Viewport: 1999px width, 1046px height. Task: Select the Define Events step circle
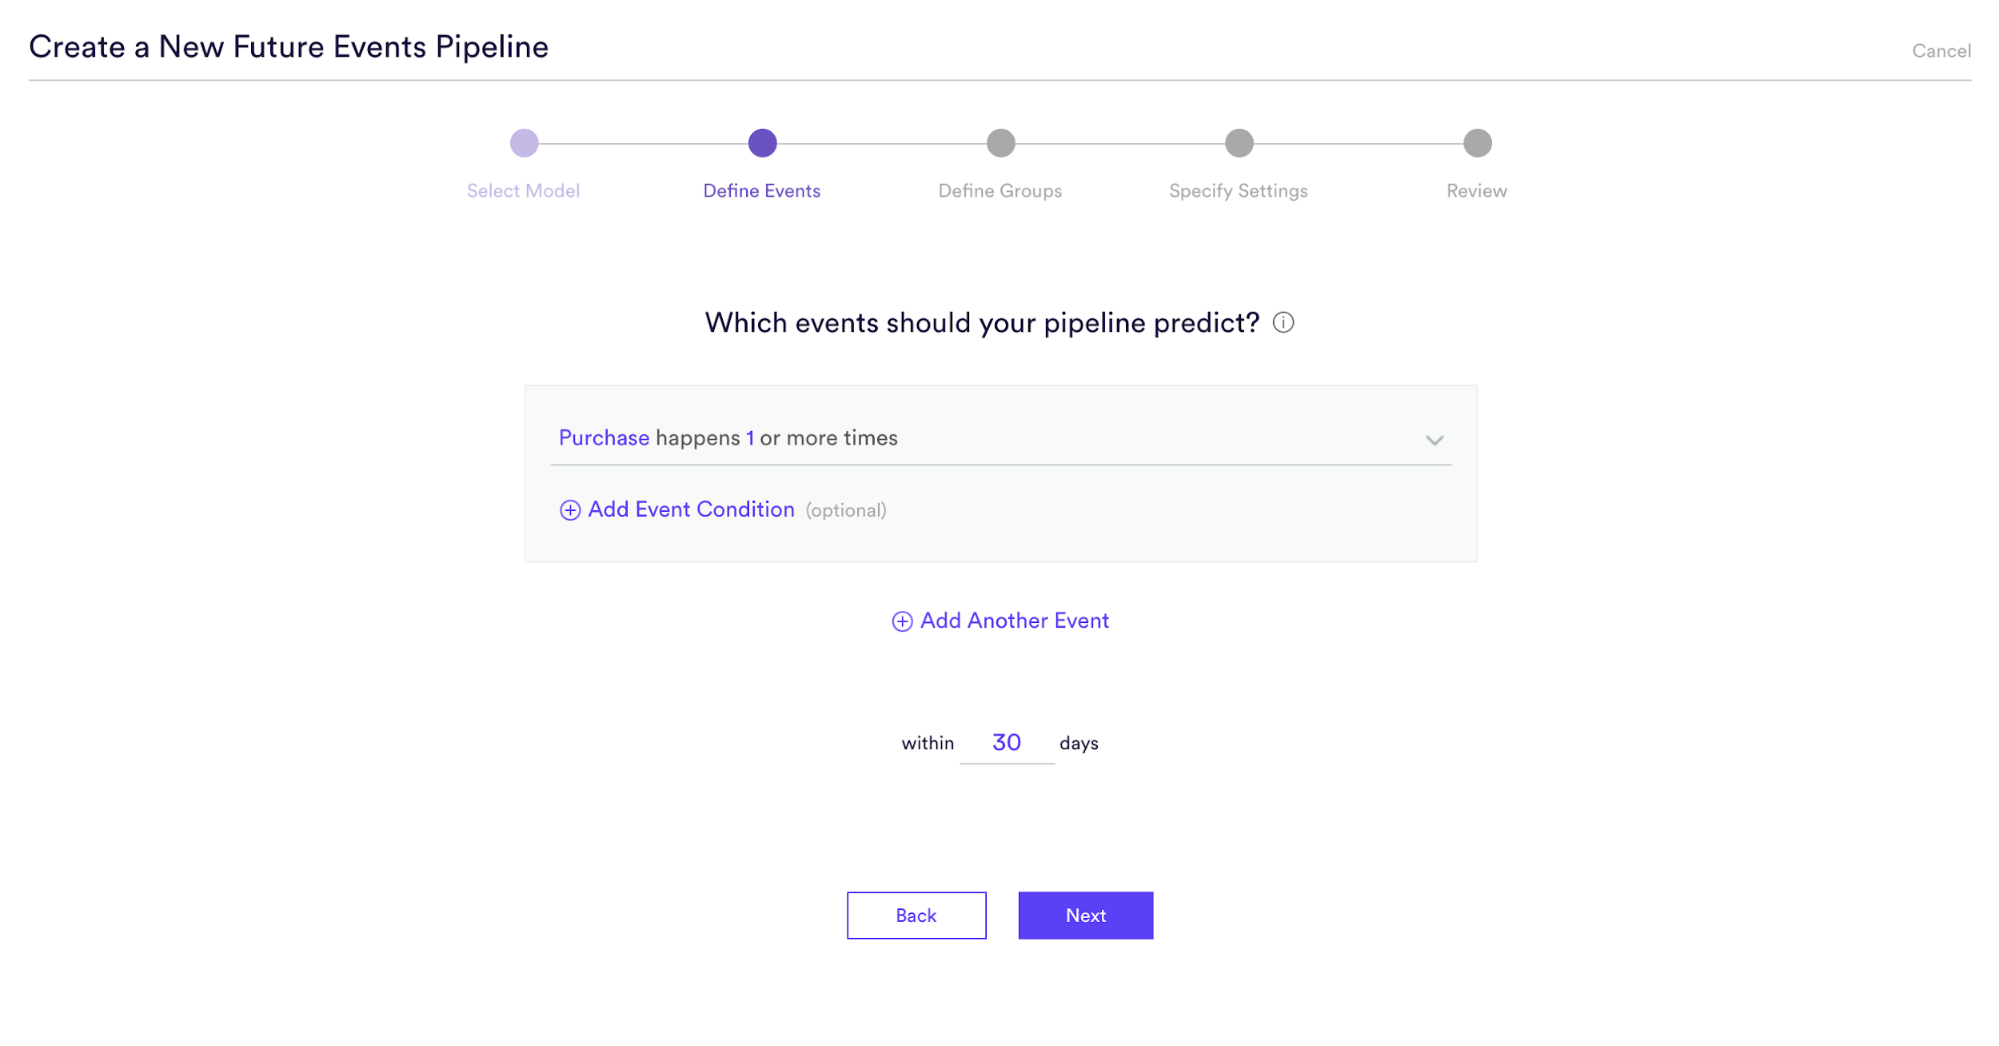762,143
